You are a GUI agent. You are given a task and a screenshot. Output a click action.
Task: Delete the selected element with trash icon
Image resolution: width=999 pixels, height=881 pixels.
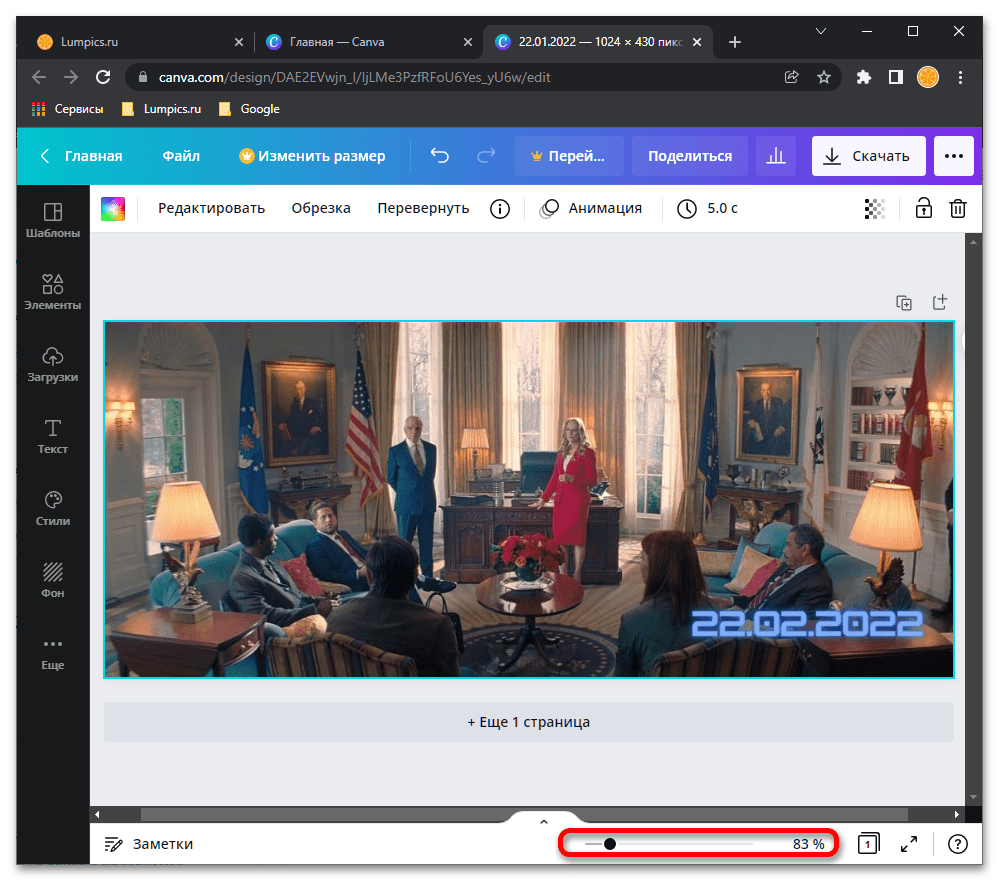958,208
